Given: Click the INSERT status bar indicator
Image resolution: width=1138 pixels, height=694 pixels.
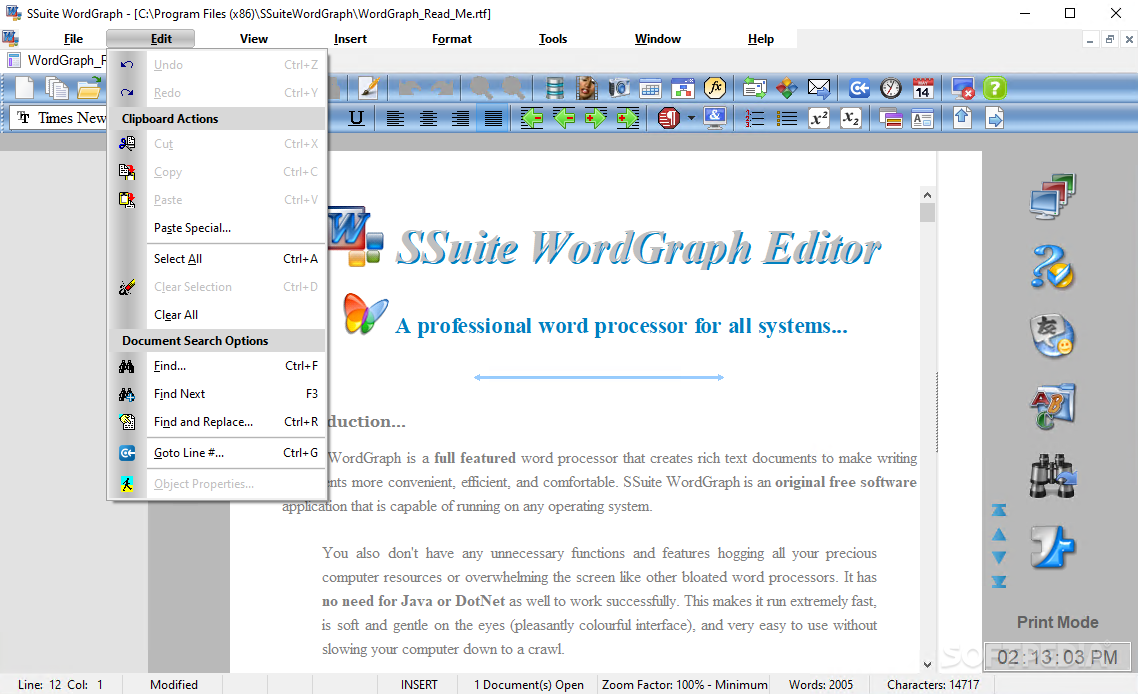Looking at the screenshot, I should pyautogui.click(x=419, y=685).
